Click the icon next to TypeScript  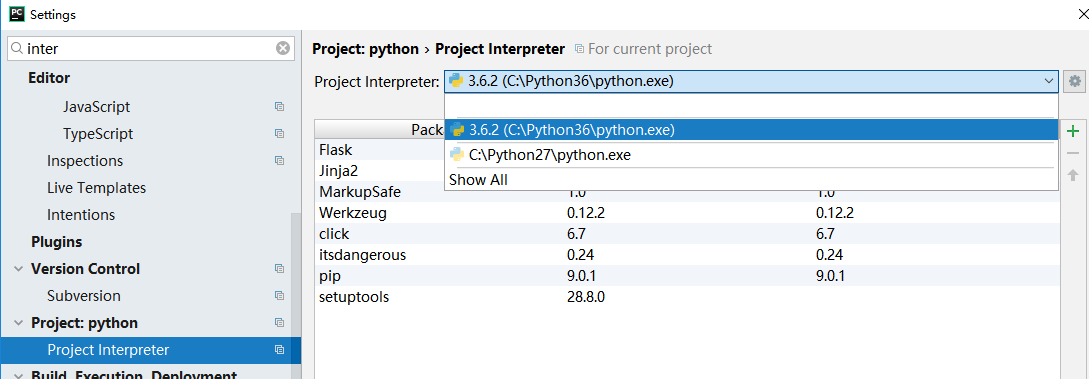pos(279,134)
